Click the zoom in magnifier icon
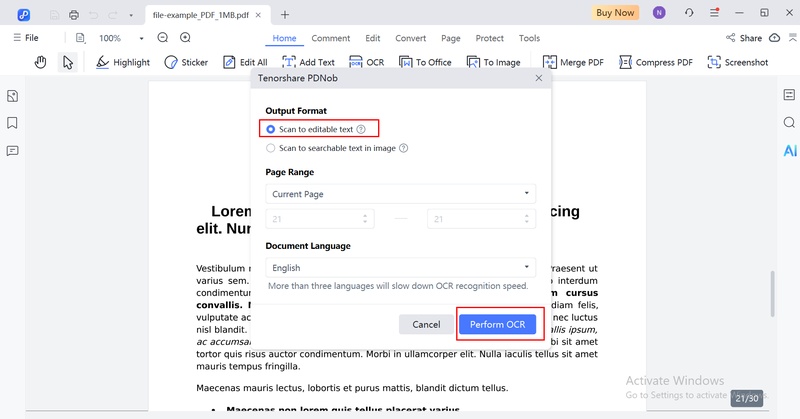 click(x=185, y=38)
